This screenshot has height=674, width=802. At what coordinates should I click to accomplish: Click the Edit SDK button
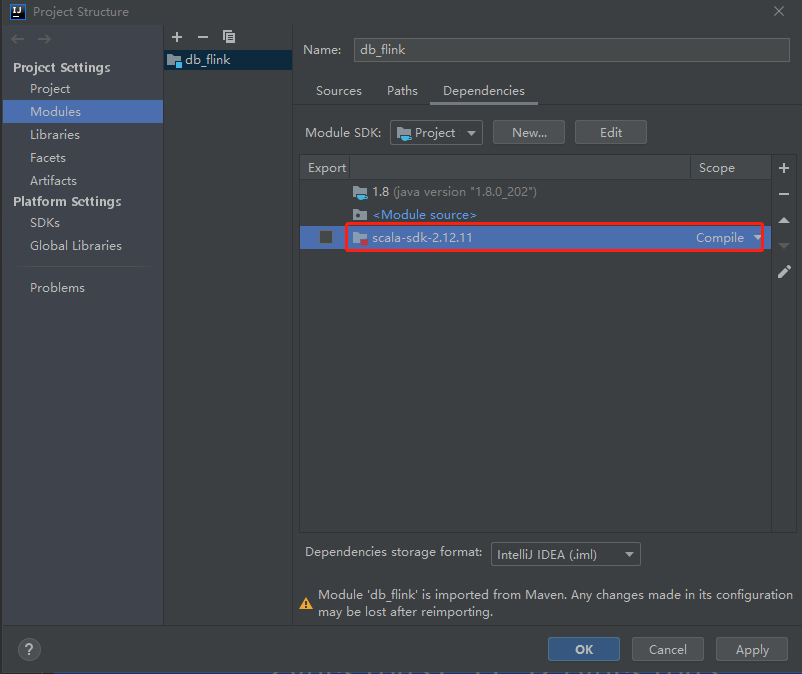611,133
